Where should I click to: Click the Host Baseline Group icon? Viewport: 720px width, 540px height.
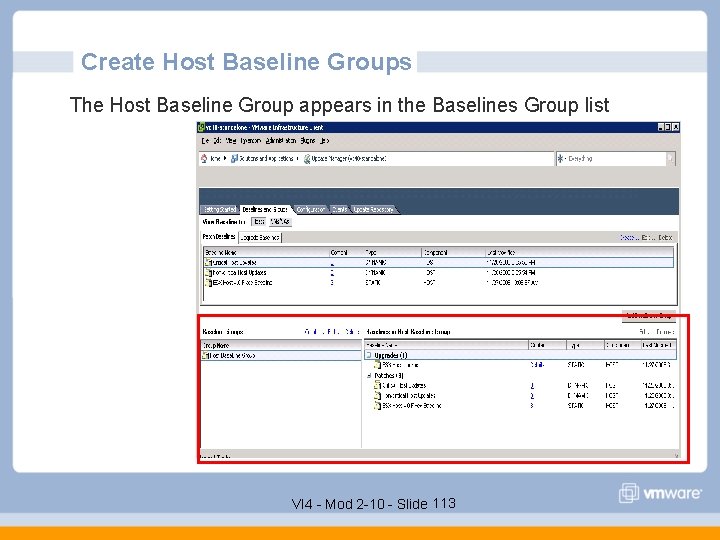(x=205, y=355)
